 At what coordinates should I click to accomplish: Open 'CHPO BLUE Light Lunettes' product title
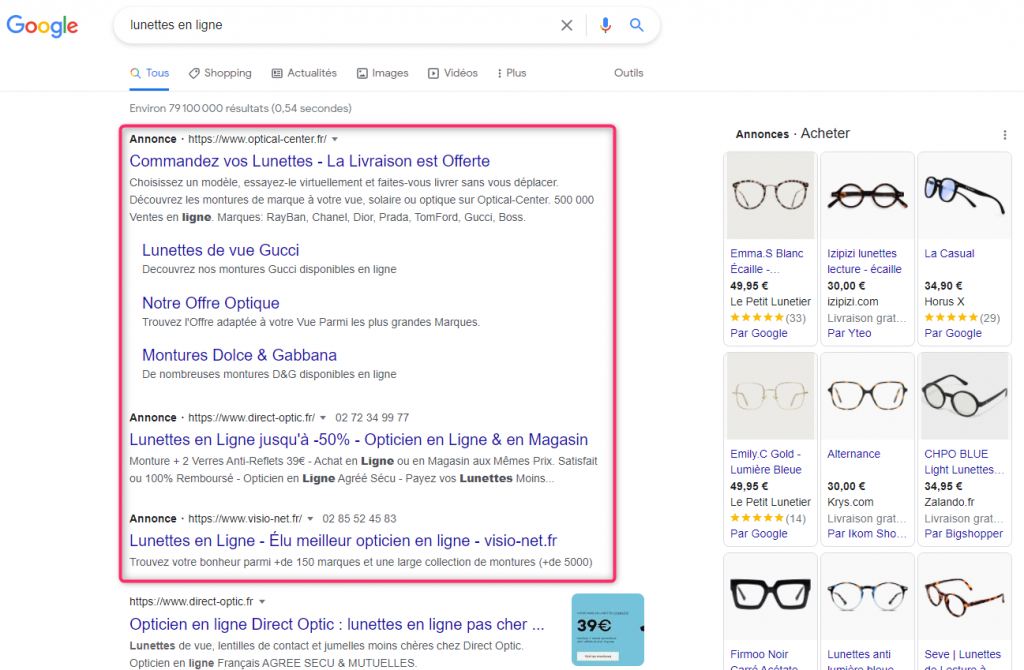(964, 462)
